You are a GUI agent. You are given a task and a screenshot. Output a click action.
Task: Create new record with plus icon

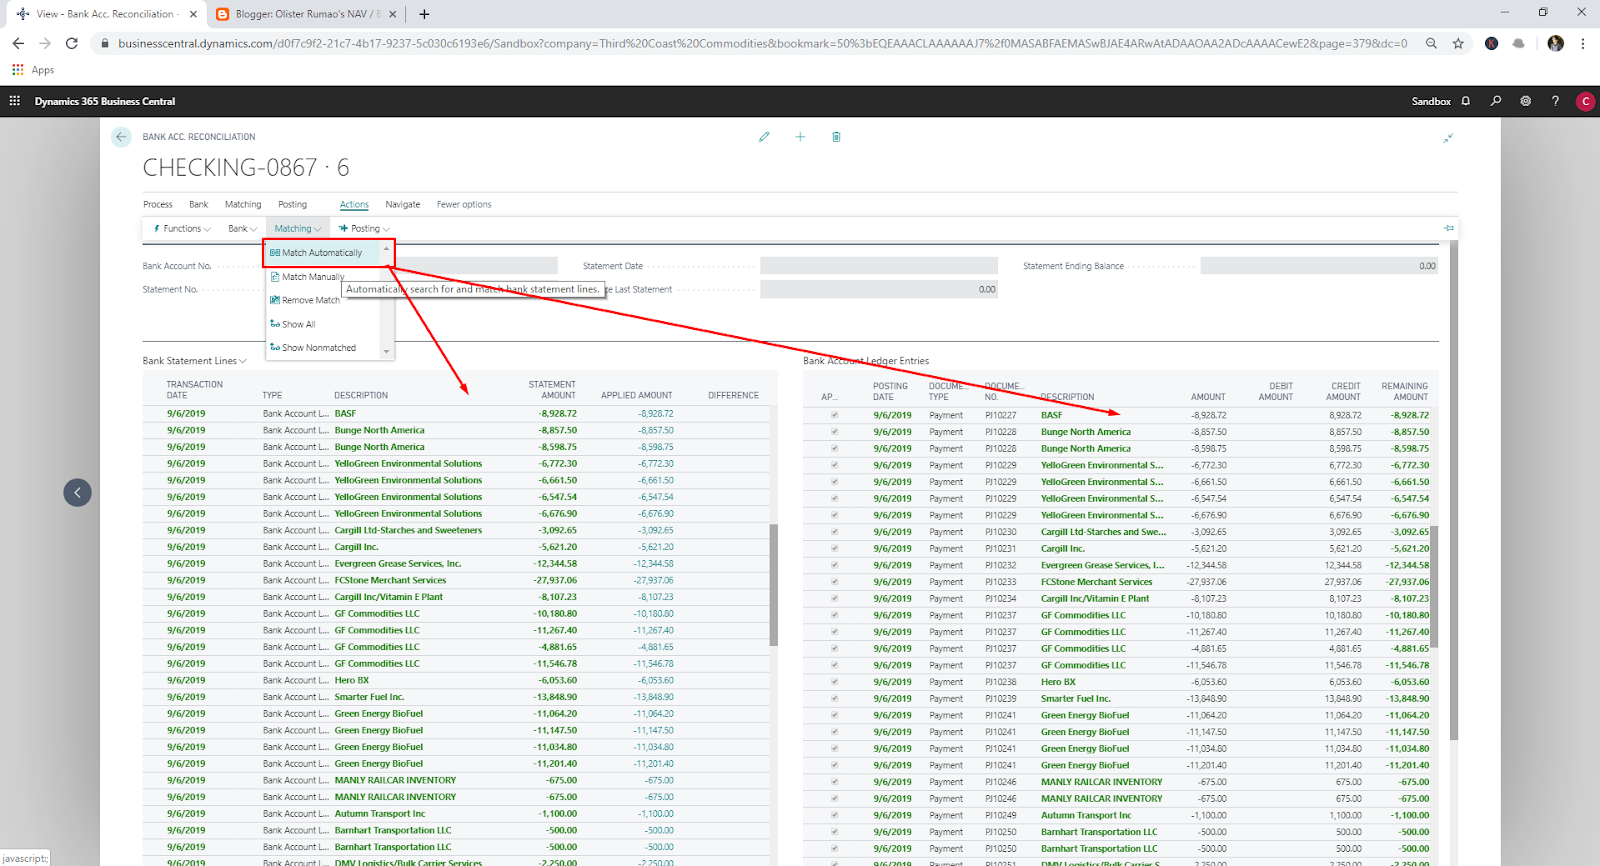800,137
